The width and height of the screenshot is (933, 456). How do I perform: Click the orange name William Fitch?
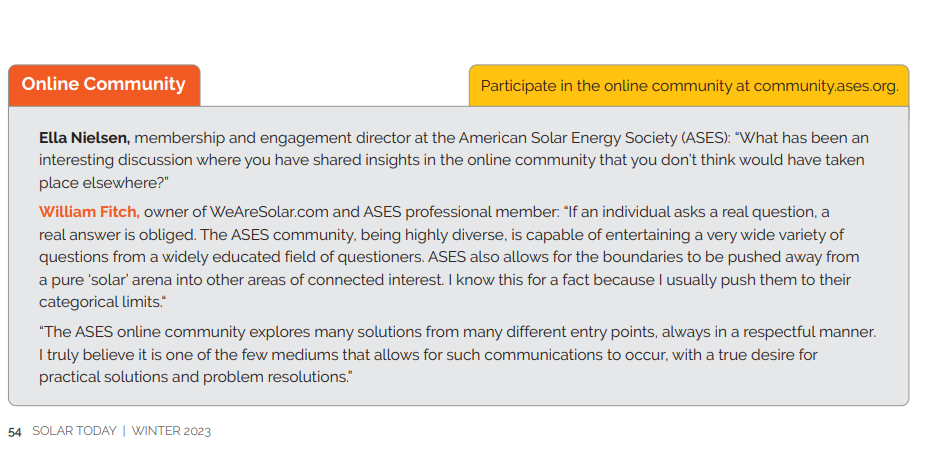point(89,212)
